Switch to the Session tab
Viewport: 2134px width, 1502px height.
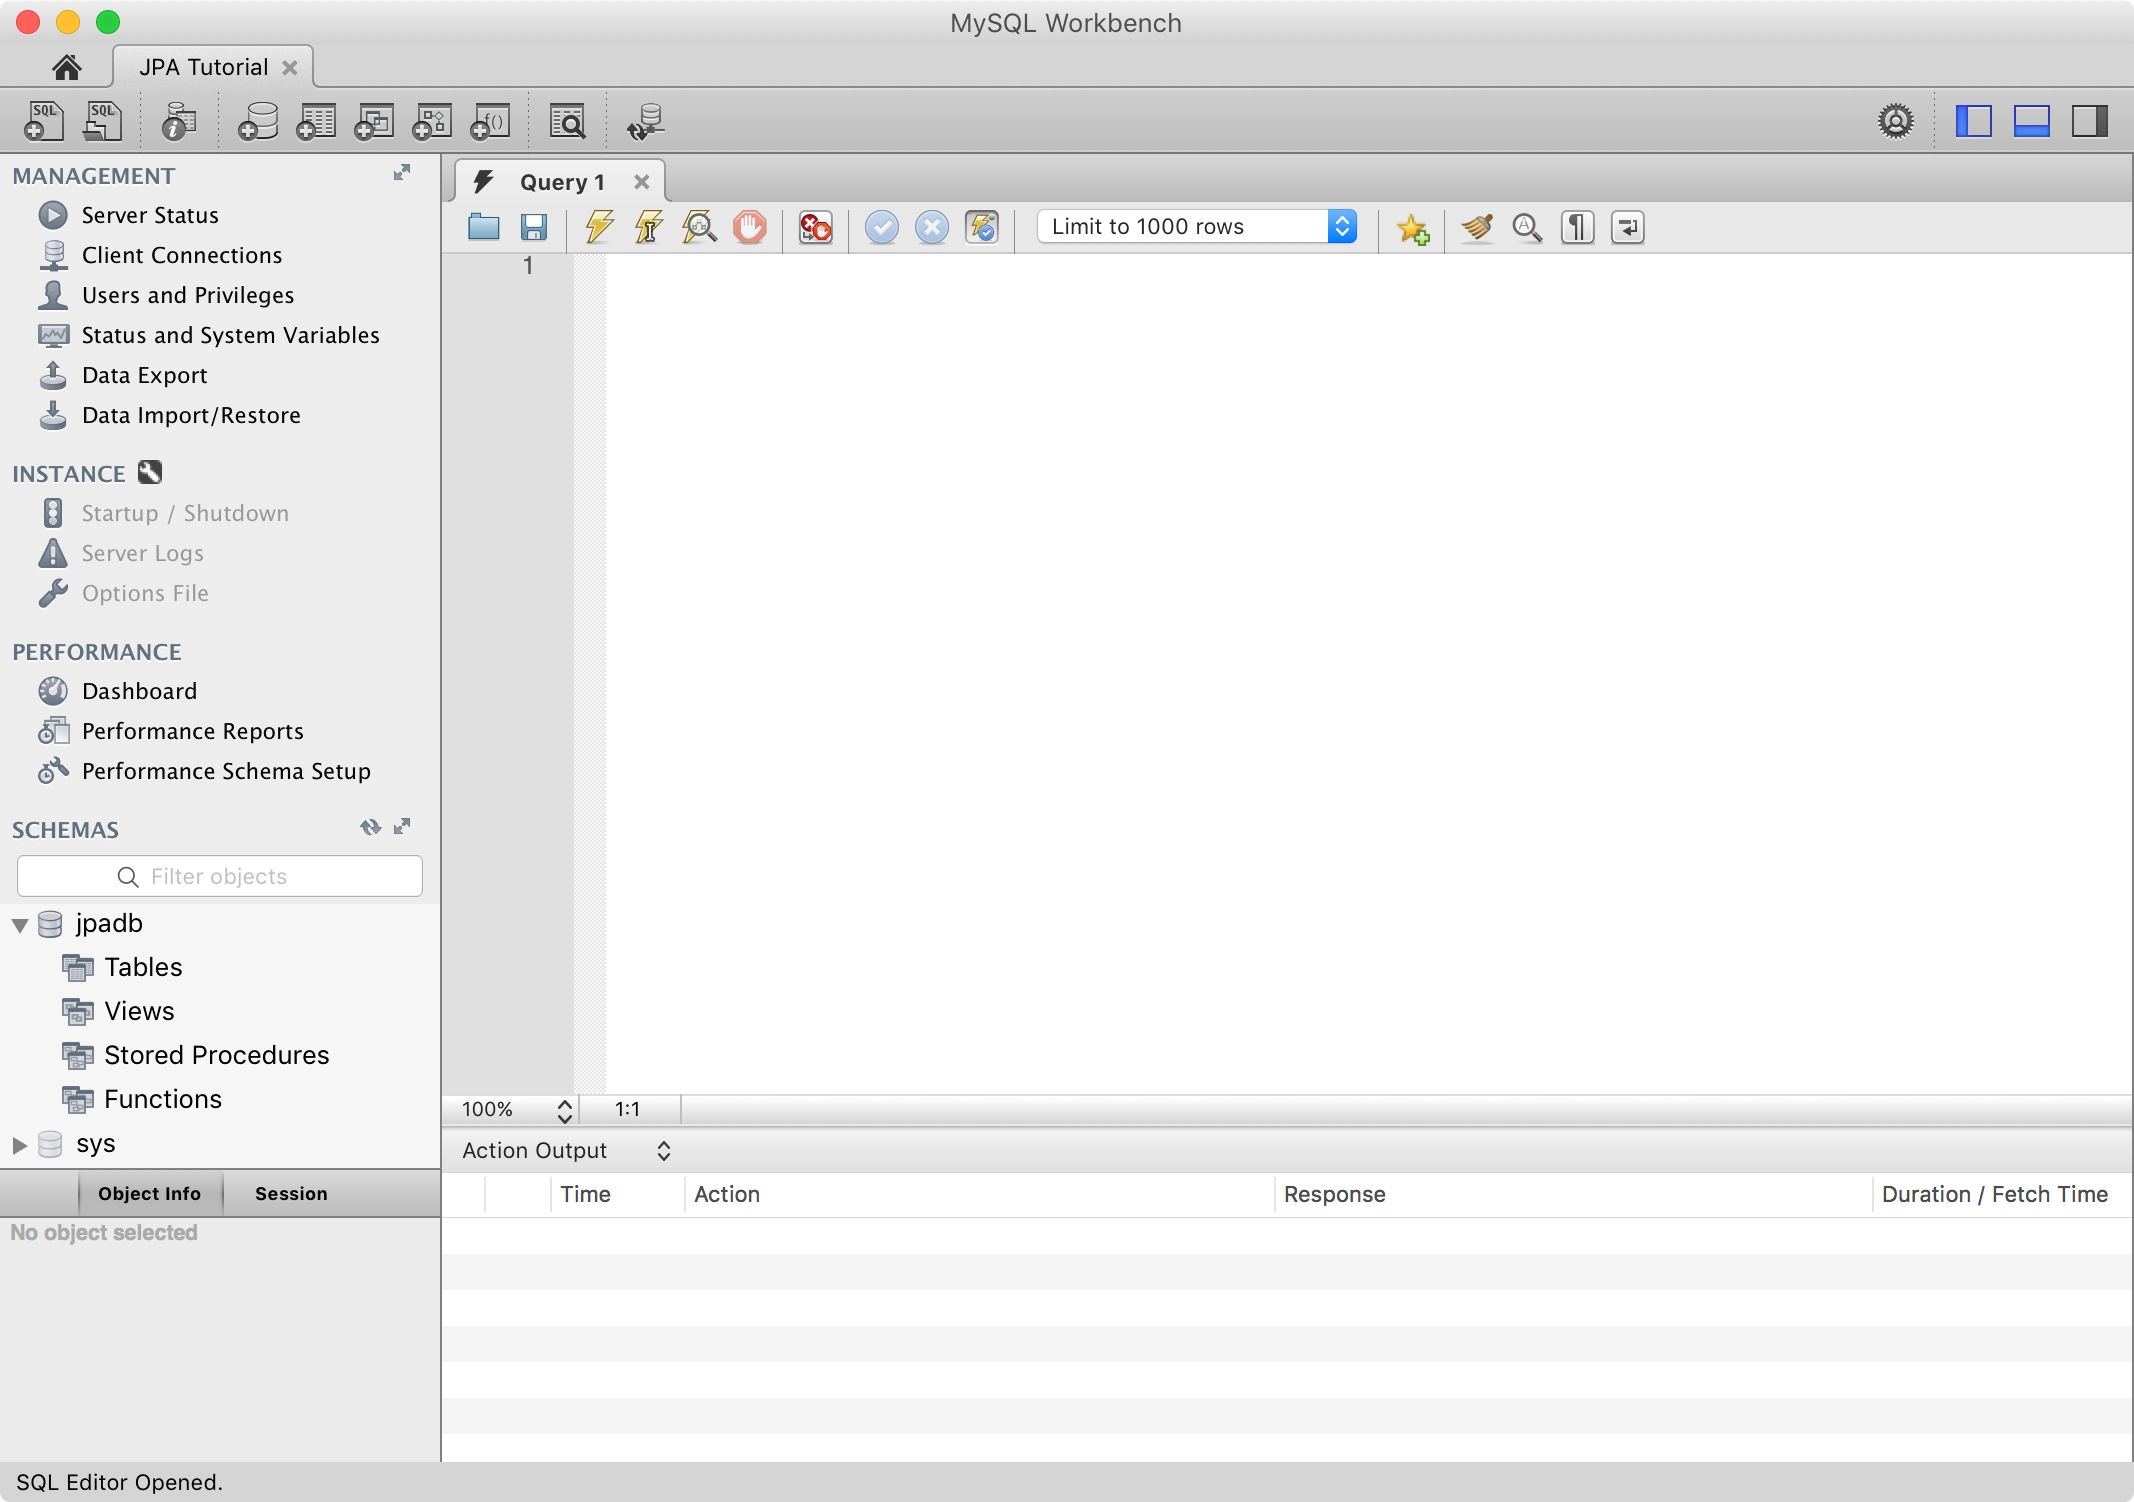pos(291,1193)
